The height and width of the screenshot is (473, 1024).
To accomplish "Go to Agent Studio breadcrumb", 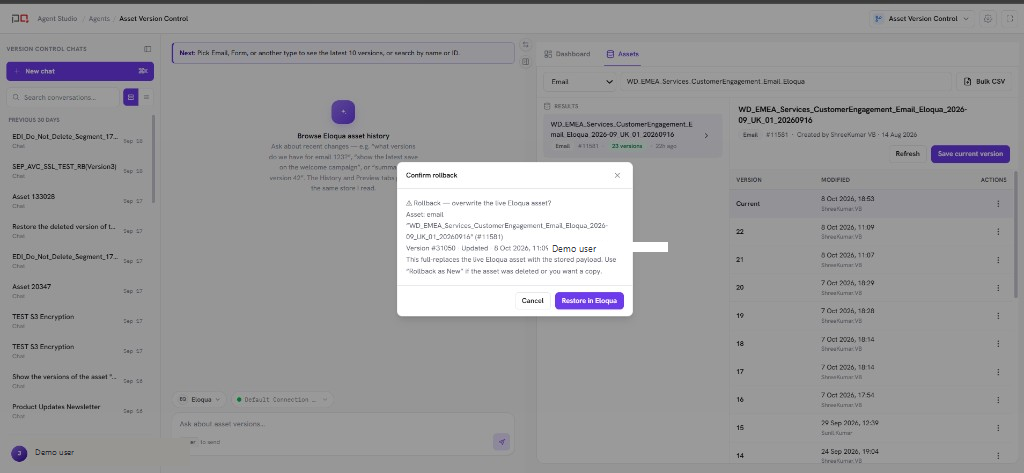I will point(55,19).
